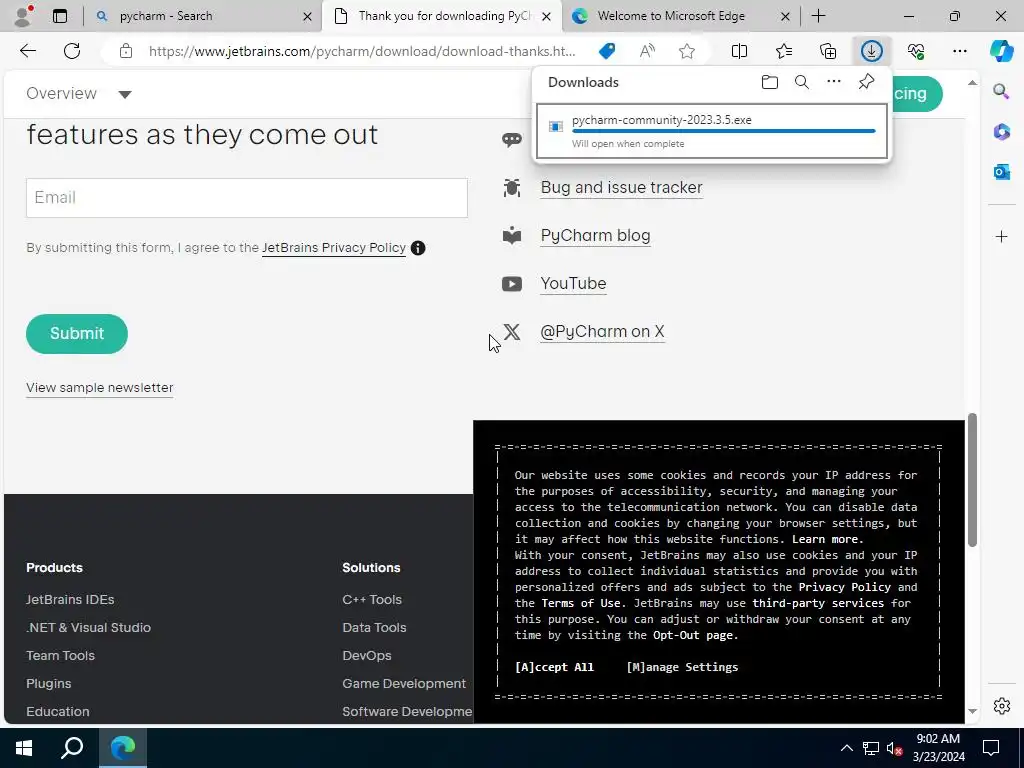Open Collections icon in toolbar

click(x=827, y=51)
